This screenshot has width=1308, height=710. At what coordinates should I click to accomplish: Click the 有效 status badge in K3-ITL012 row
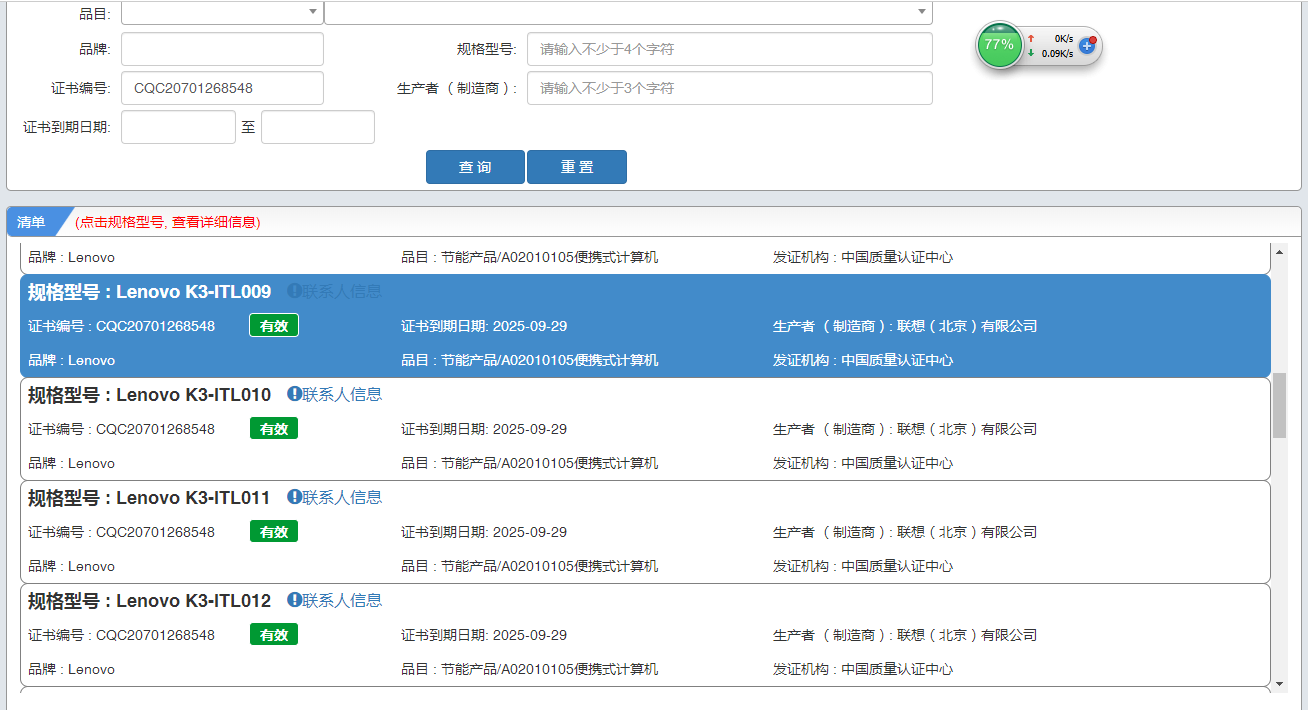click(x=274, y=635)
